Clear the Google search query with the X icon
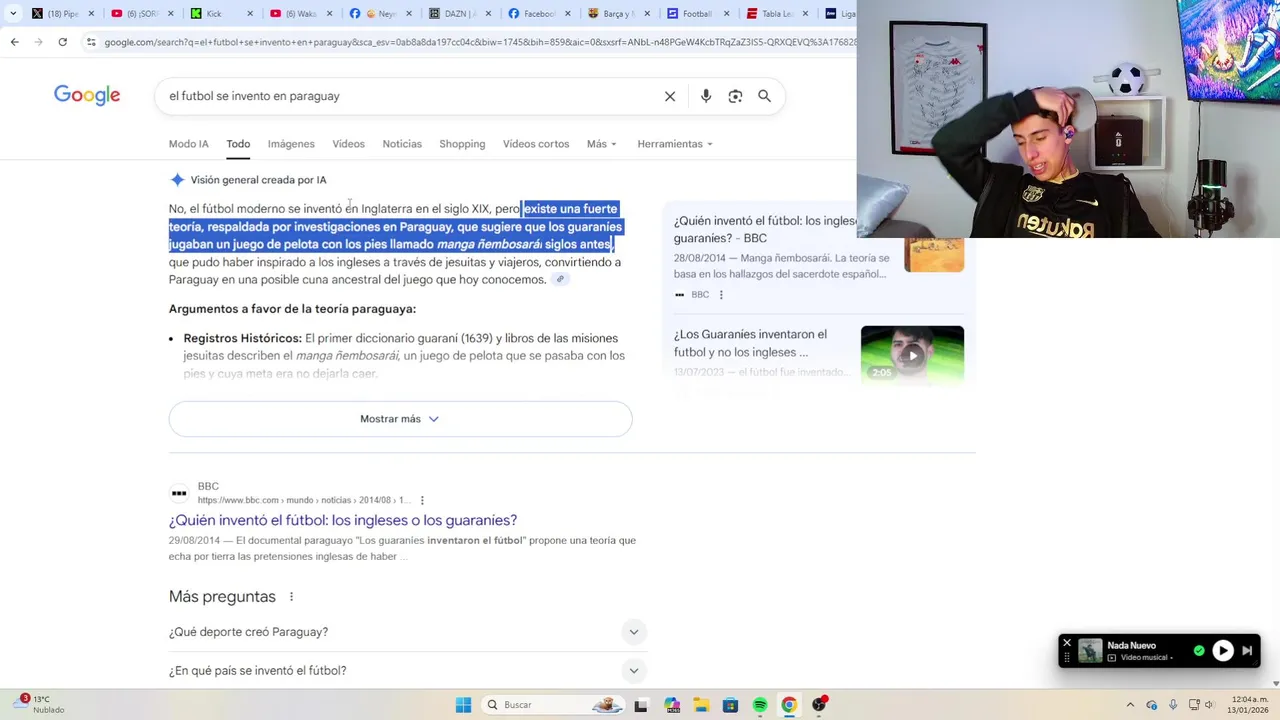Viewport: 1280px width, 720px height. coord(670,96)
